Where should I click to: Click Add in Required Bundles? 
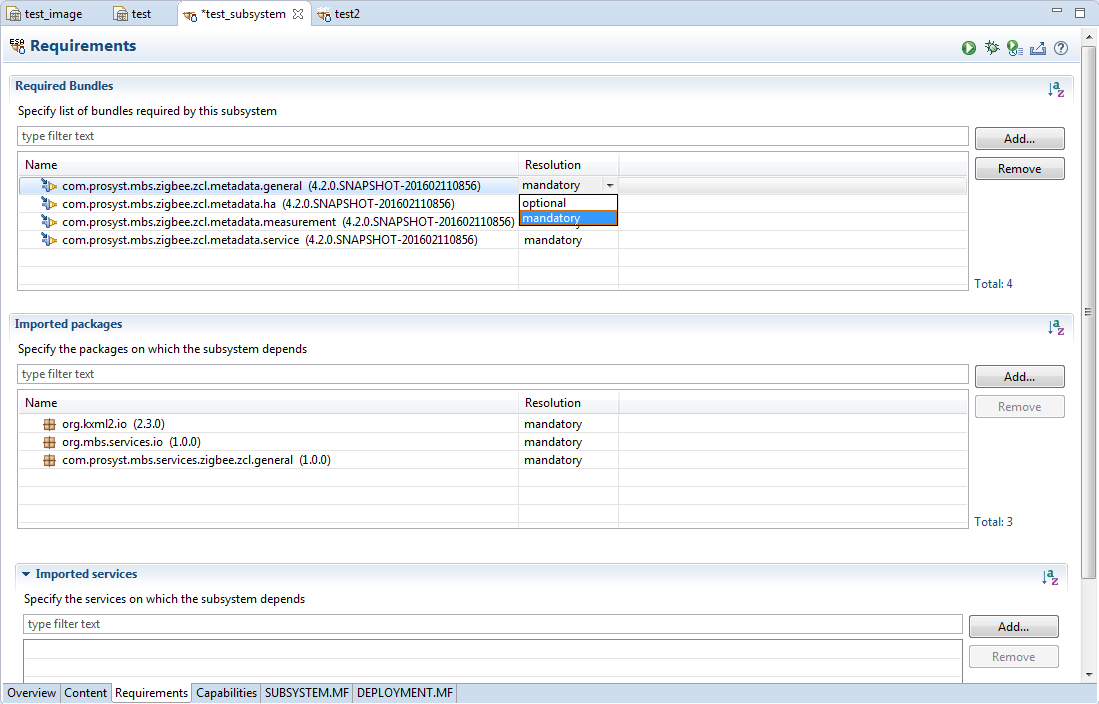point(1019,139)
